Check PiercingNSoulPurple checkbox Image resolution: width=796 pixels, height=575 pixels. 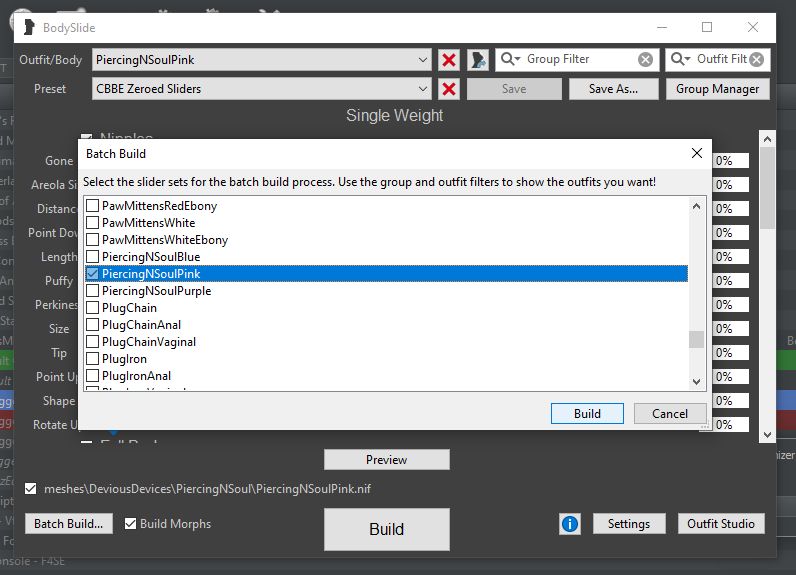pyautogui.click(x=92, y=291)
